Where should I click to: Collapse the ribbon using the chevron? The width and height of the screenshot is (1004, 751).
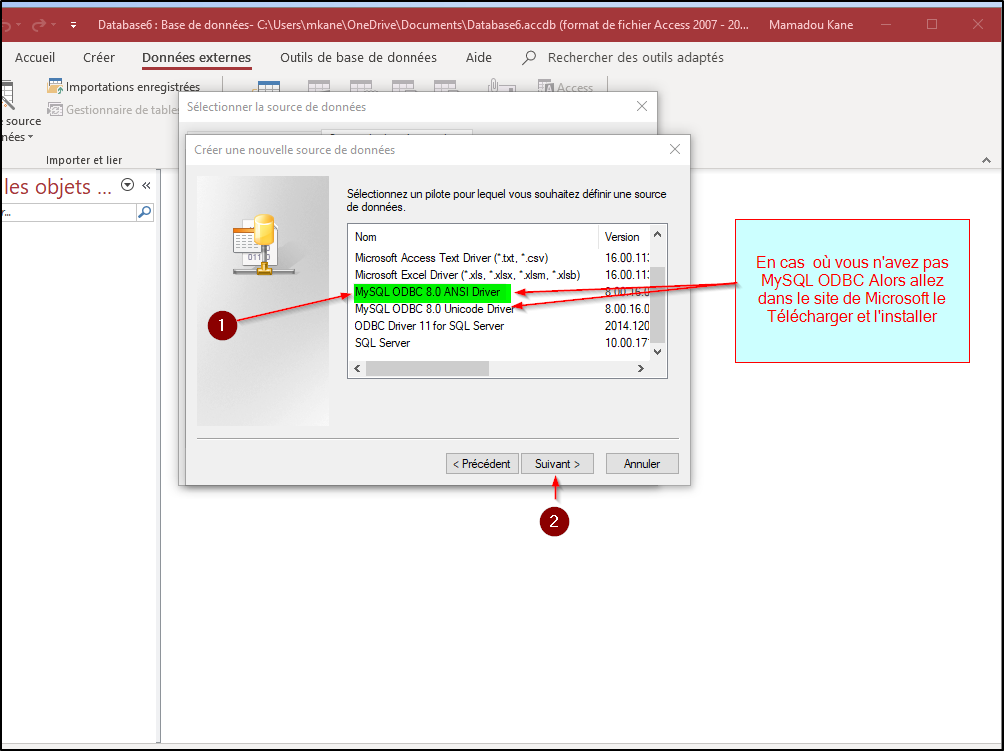point(986,160)
